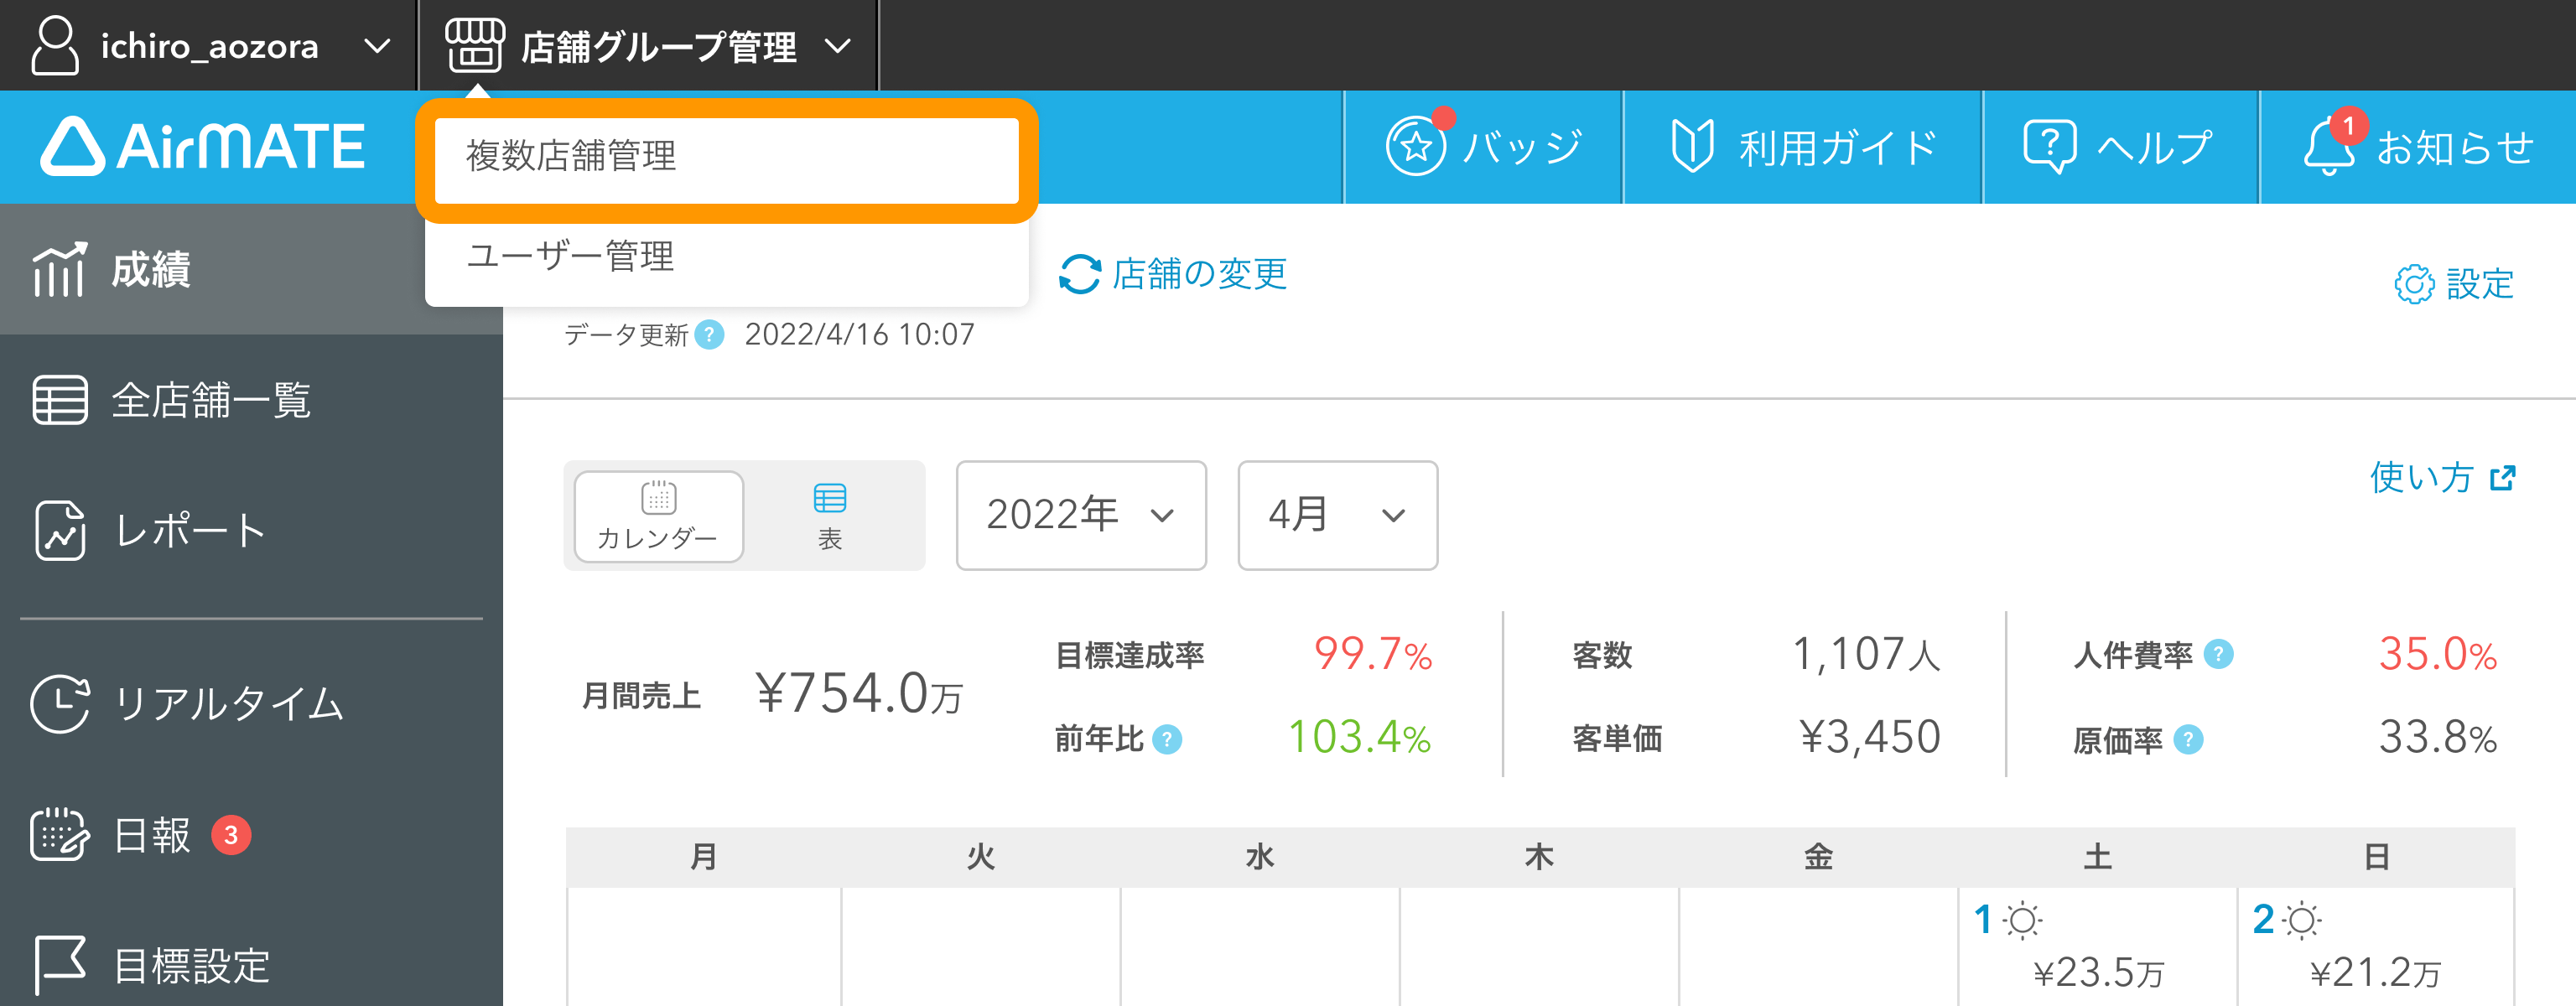Click the 99.7% 目標達成率 value
Image resolution: width=2576 pixels, height=1006 pixels.
click(x=1372, y=654)
